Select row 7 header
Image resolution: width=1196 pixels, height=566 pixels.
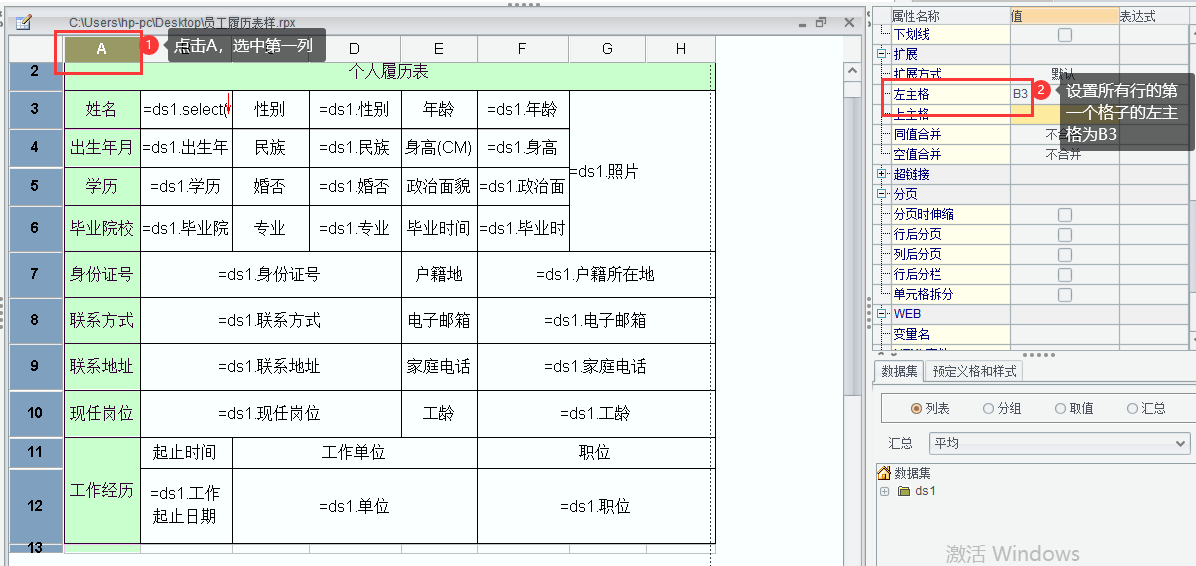tap(36, 275)
